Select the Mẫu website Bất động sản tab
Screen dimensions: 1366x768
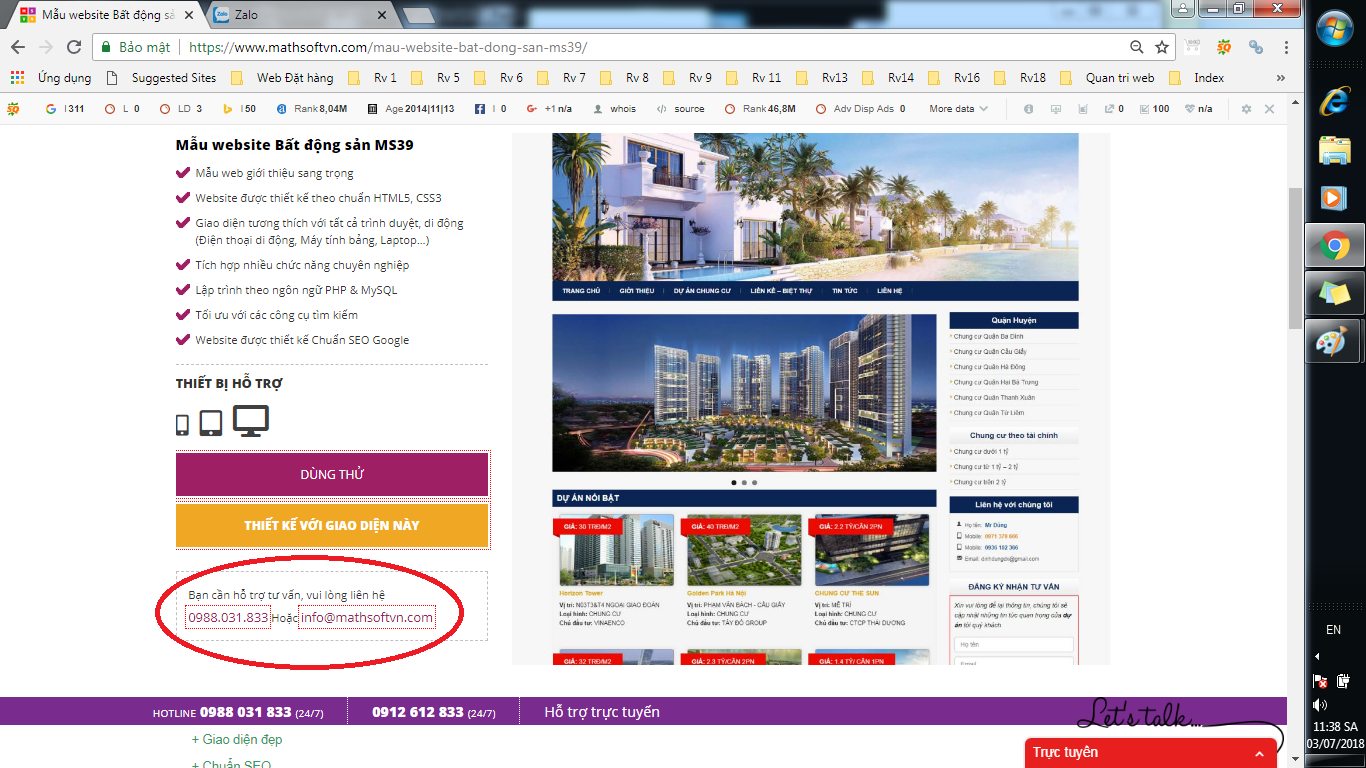(x=105, y=15)
